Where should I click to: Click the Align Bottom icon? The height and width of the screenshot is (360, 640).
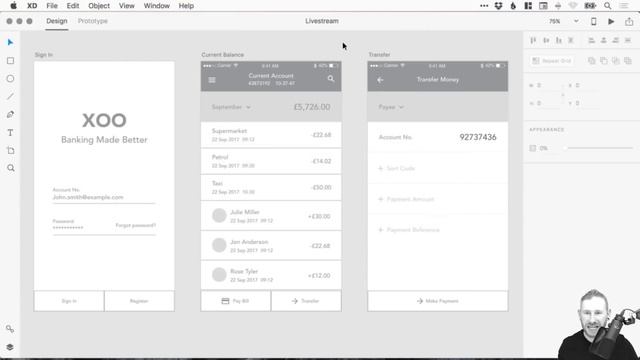tap(559, 40)
